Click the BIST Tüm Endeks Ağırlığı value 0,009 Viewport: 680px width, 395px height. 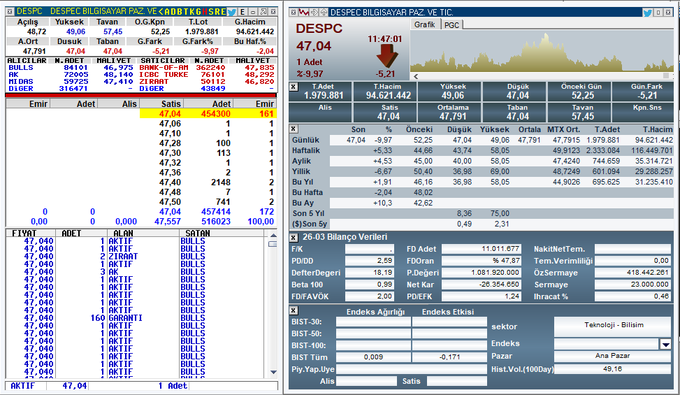pos(373,357)
